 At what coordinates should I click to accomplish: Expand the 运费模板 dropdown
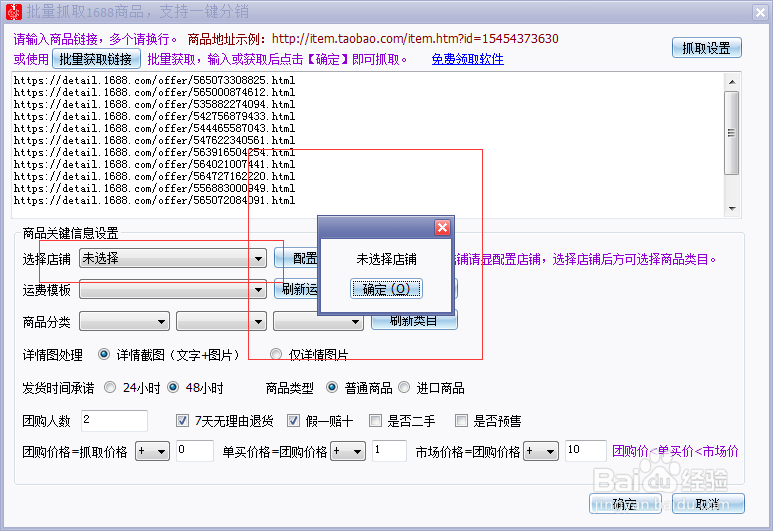(x=173, y=289)
